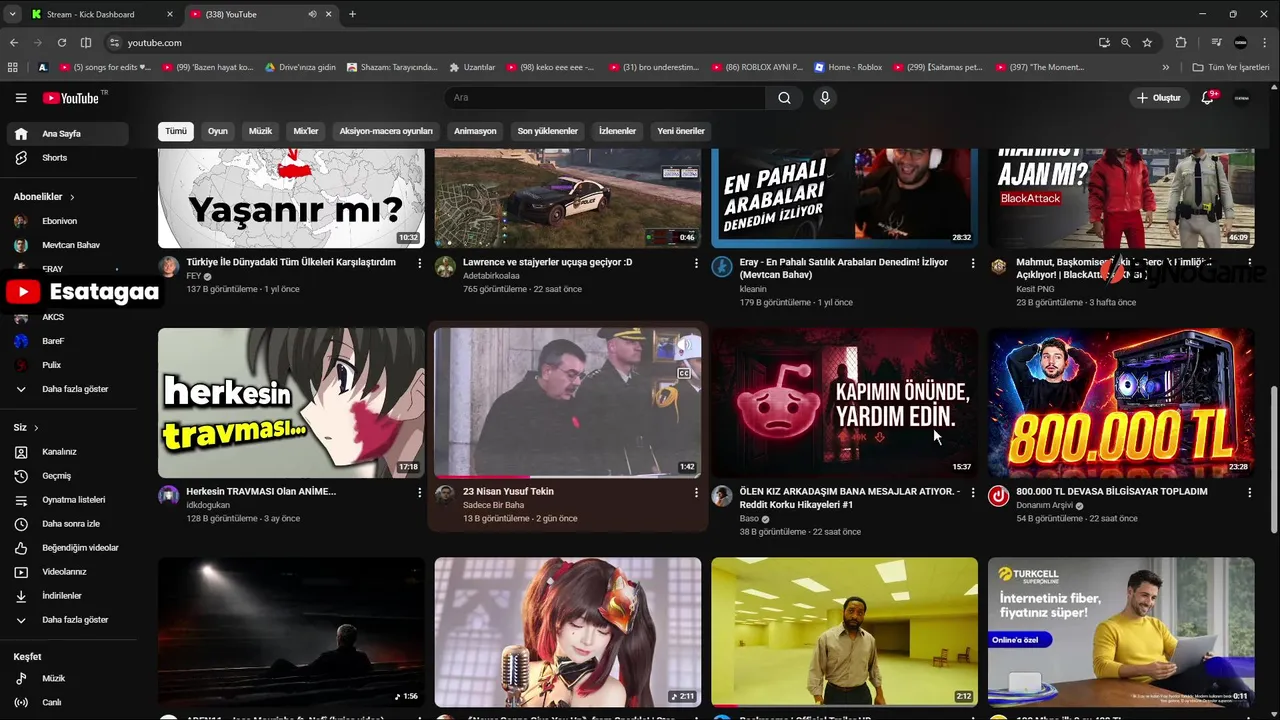The height and width of the screenshot is (720, 1280).
Task: Select the Oyun filter chip
Action: pyautogui.click(x=218, y=131)
